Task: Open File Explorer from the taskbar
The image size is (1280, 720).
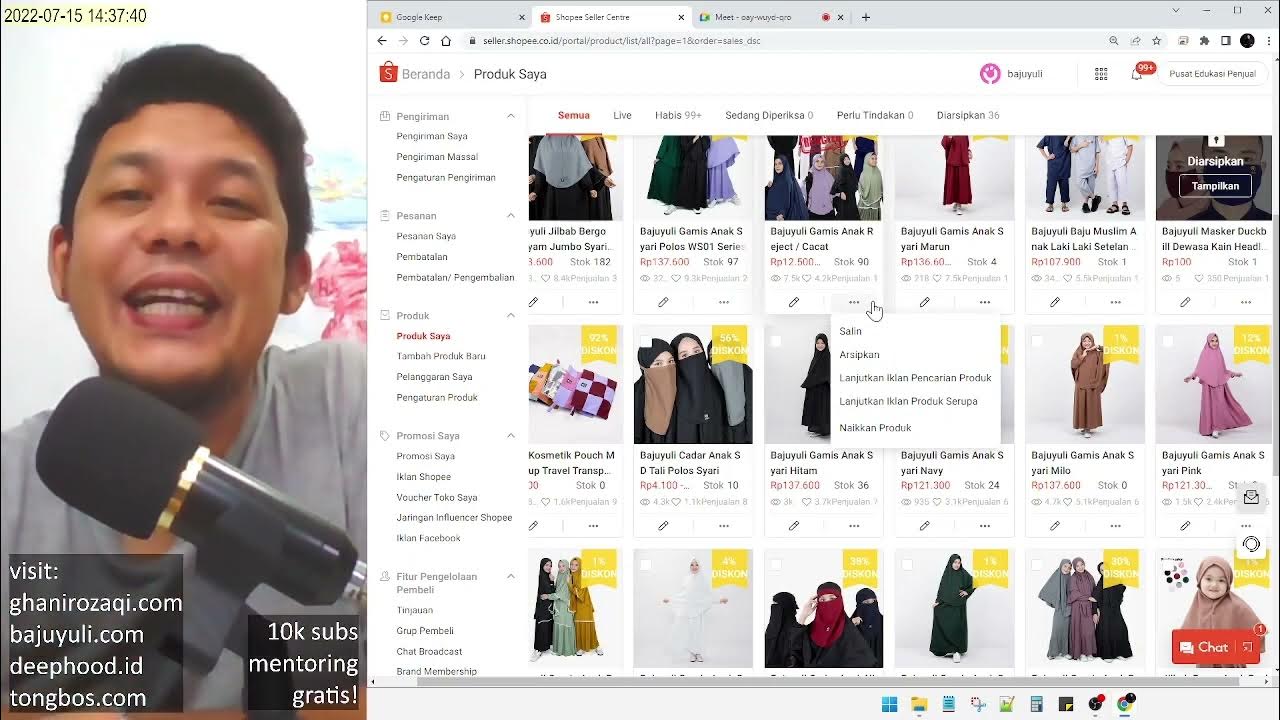Action: point(918,705)
